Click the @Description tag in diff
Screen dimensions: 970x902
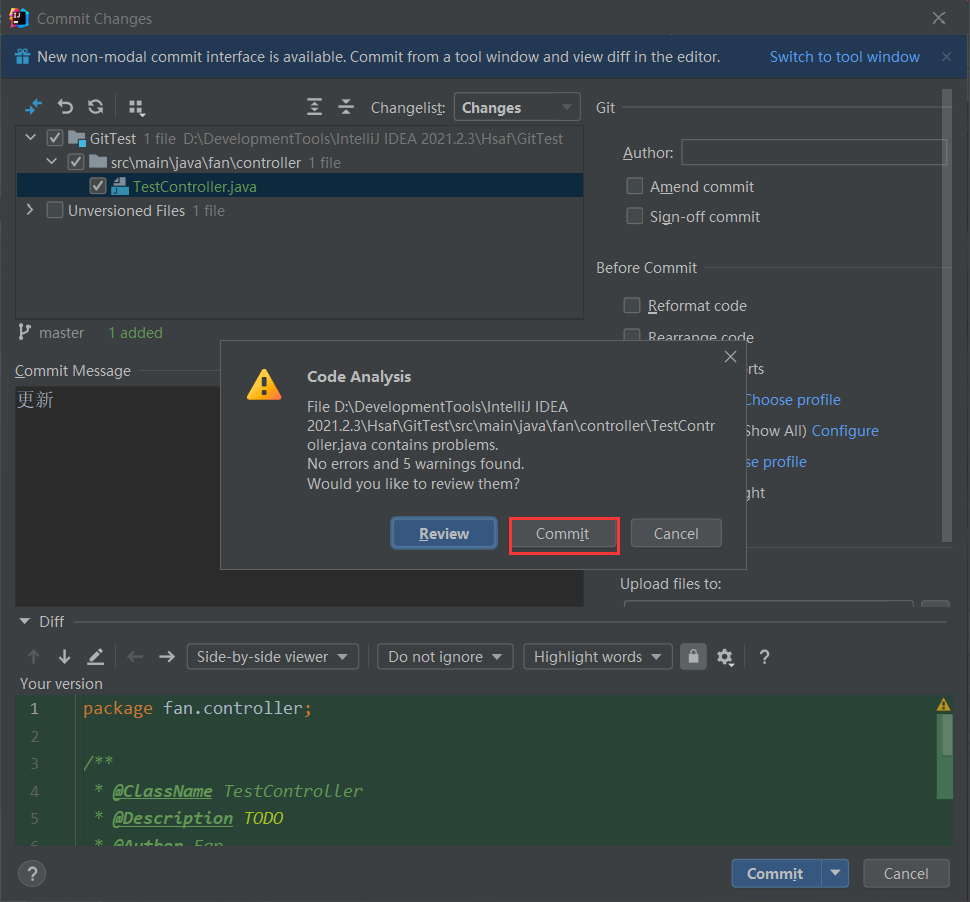(x=173, y=818)
